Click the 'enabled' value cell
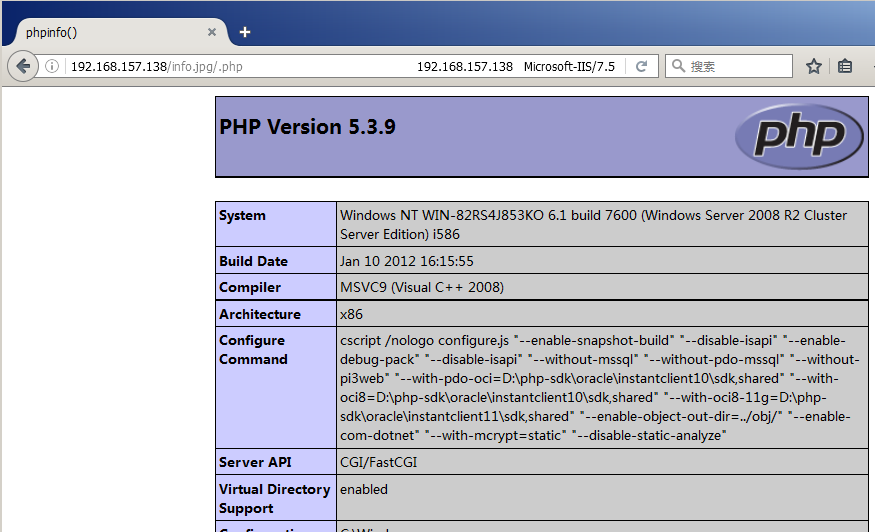The image size is (875, 532). [602, 498]
